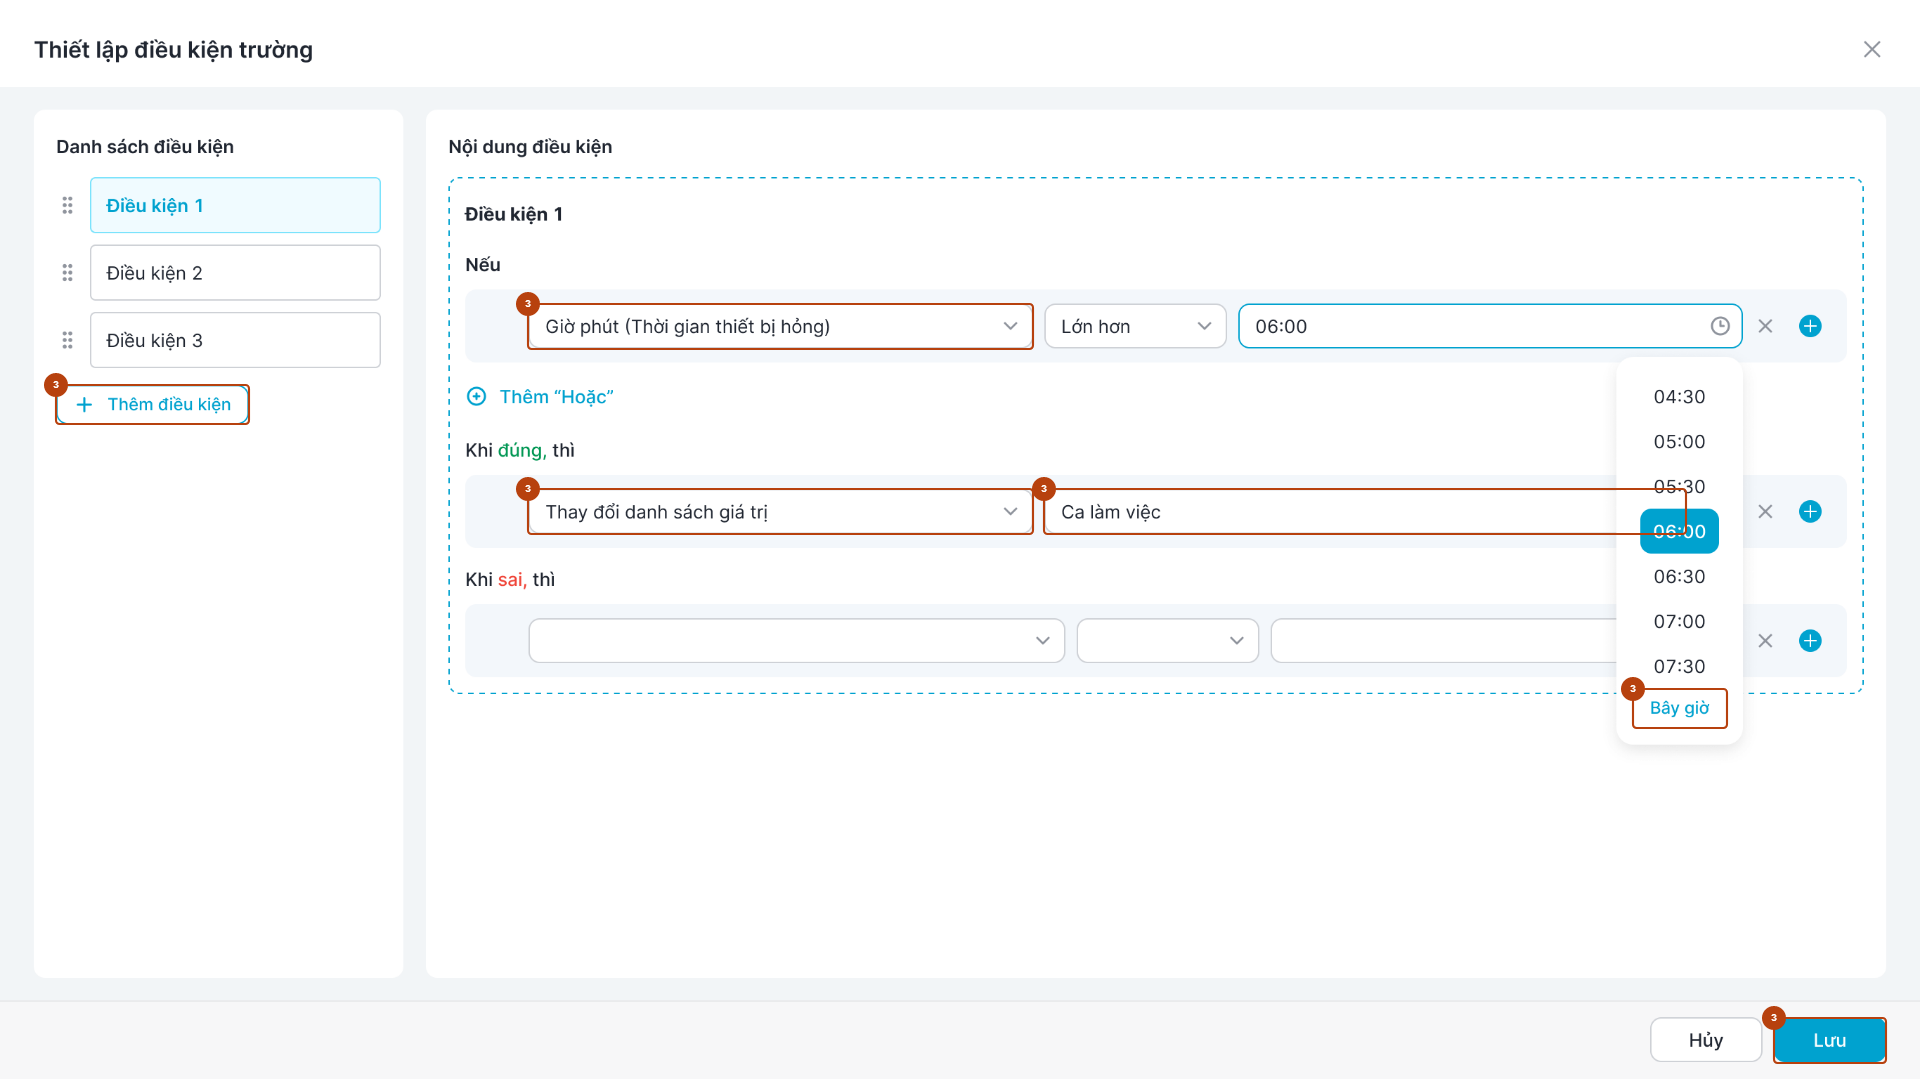Choose highlighted 06:00 in the time list
1920x1079 pixels.
click(1679, 532)
